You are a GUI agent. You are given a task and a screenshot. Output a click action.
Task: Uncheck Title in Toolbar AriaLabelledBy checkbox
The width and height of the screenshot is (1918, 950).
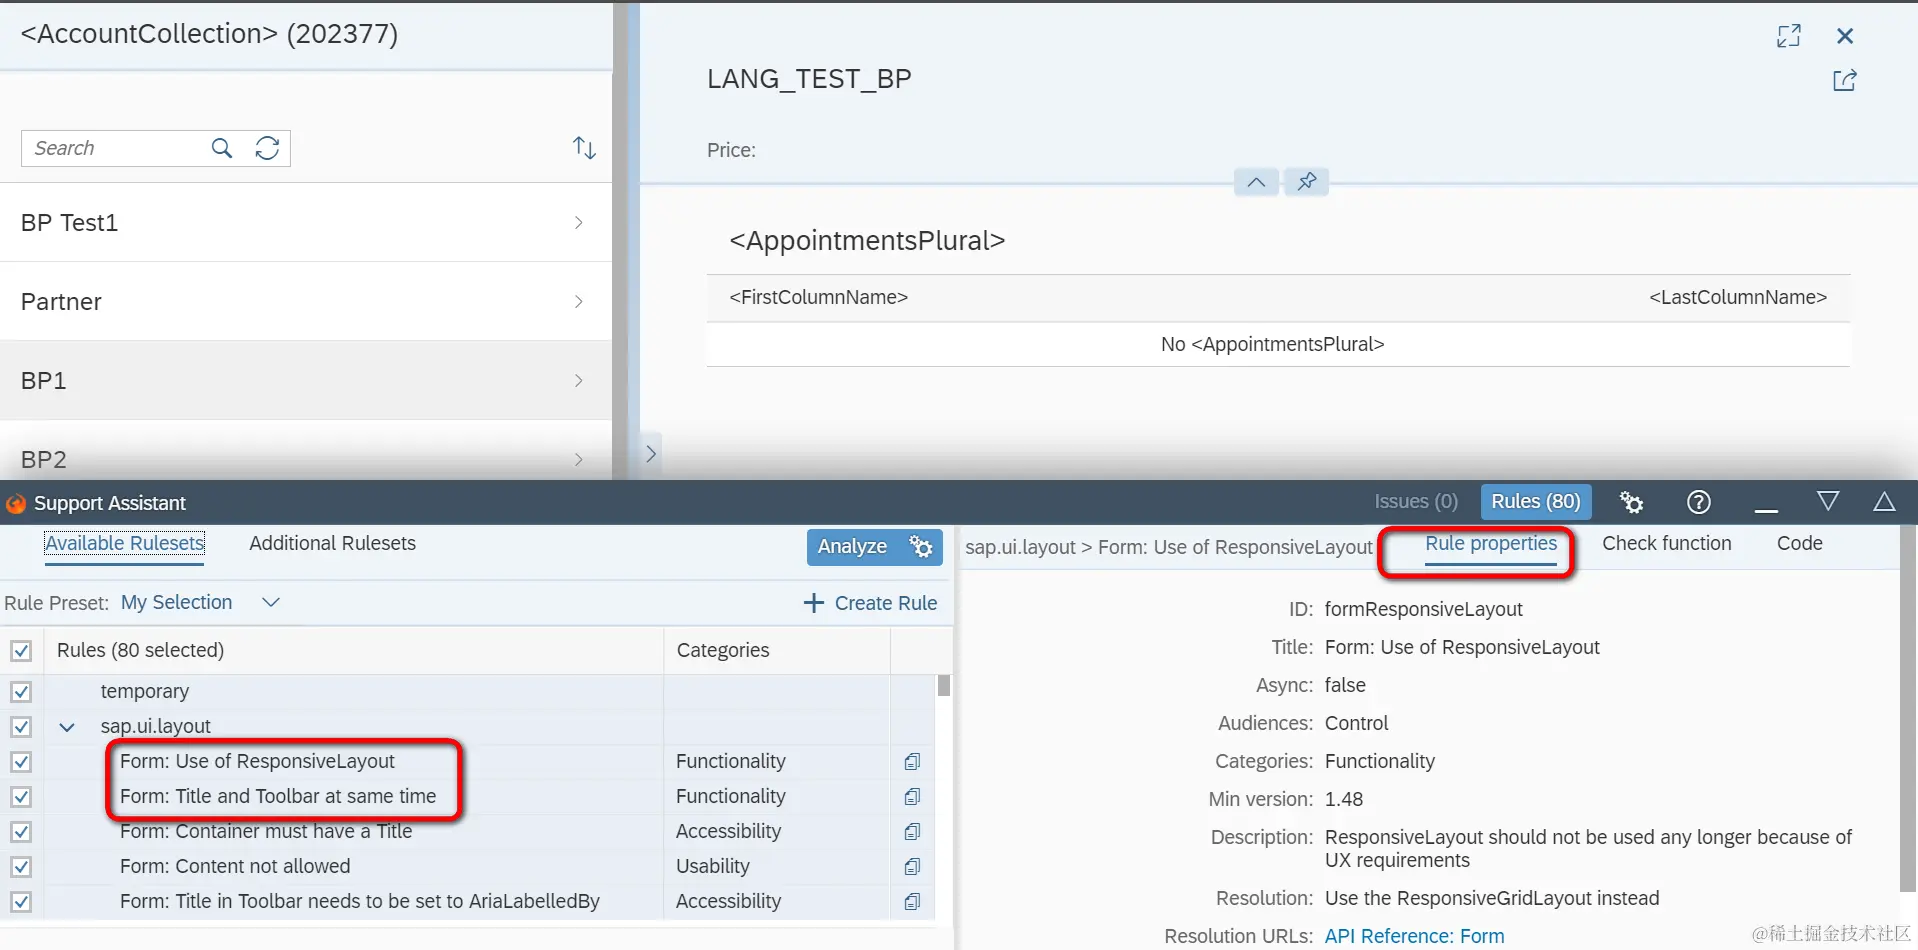(x=21, y=902)
